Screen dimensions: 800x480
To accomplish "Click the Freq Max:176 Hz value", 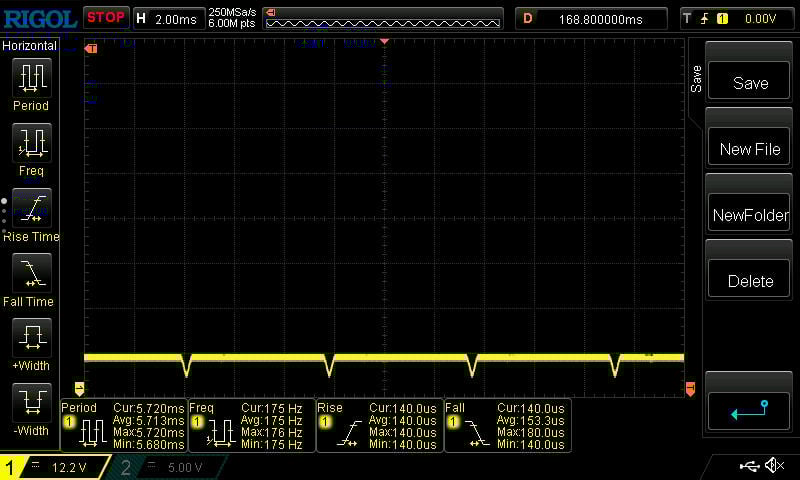I will tap(271, 433).
